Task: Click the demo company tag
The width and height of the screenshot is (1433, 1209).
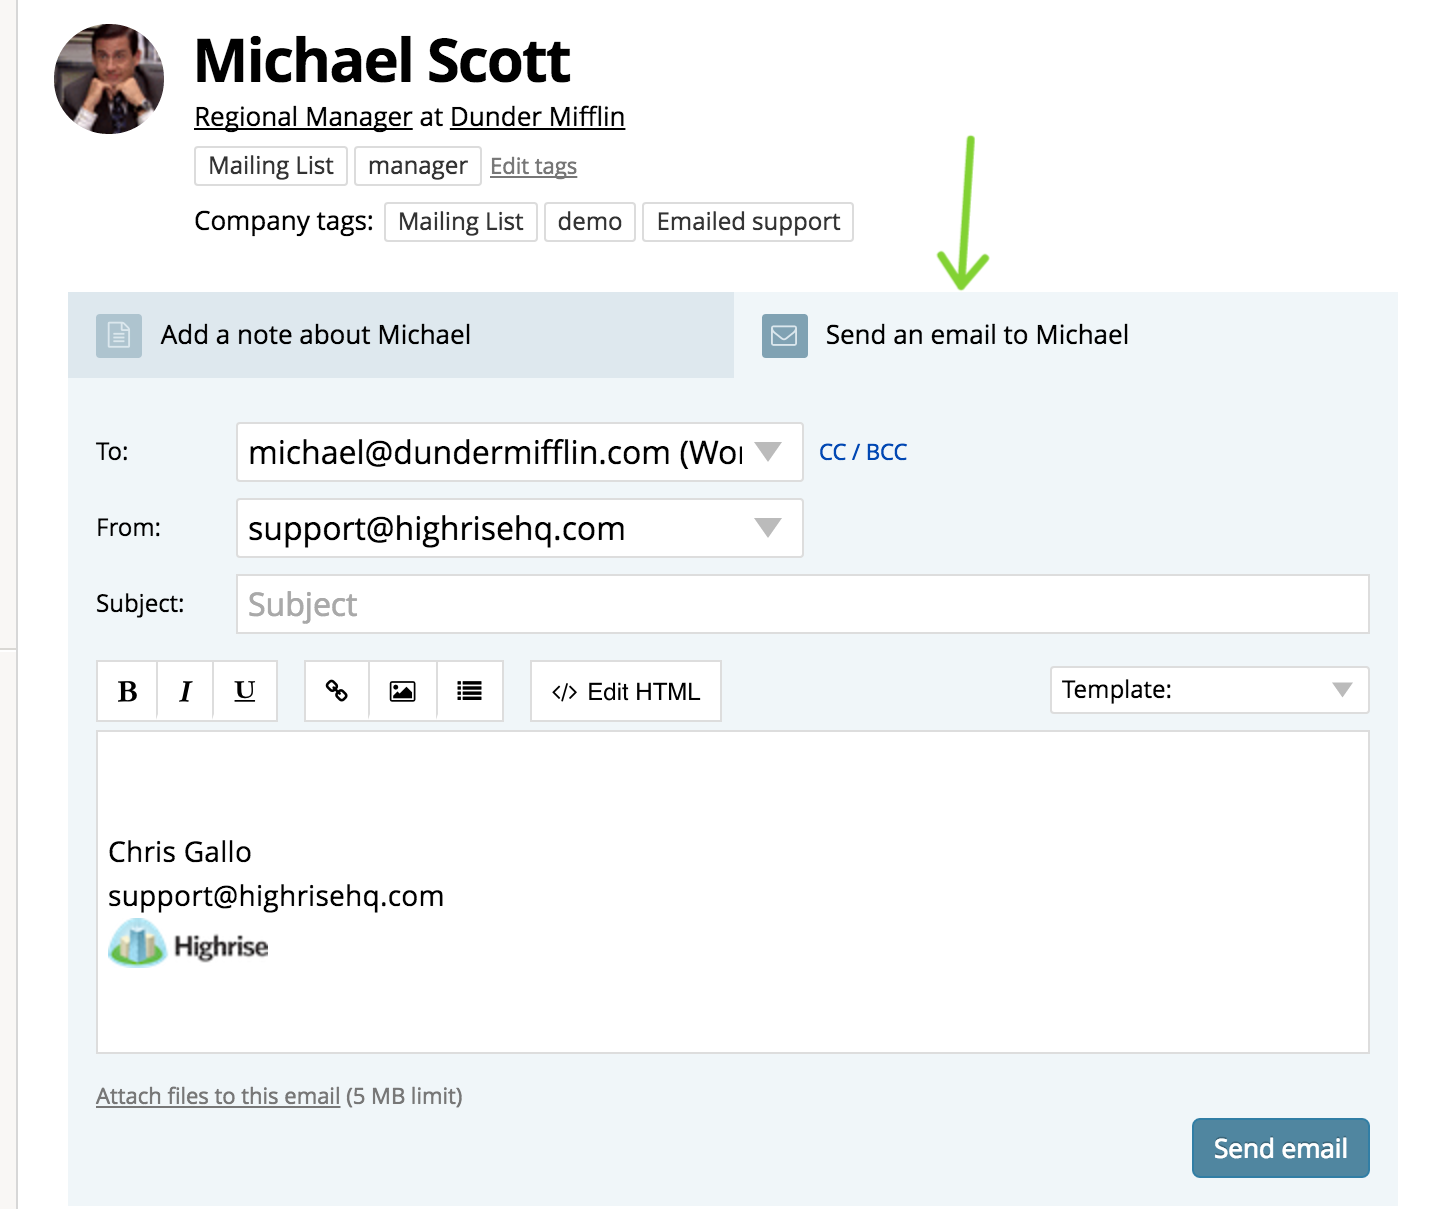Action: (590, 222)
